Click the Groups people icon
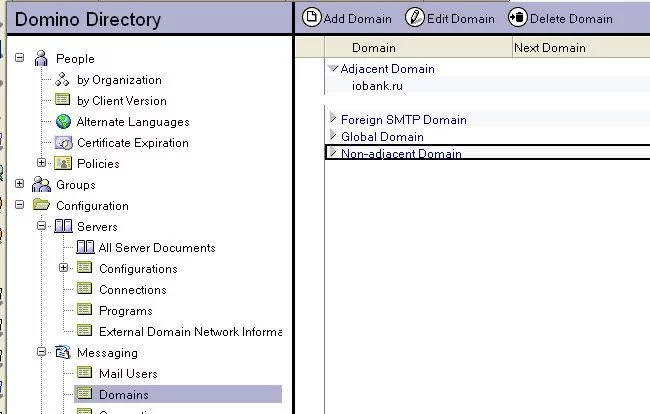 (41, 185)
